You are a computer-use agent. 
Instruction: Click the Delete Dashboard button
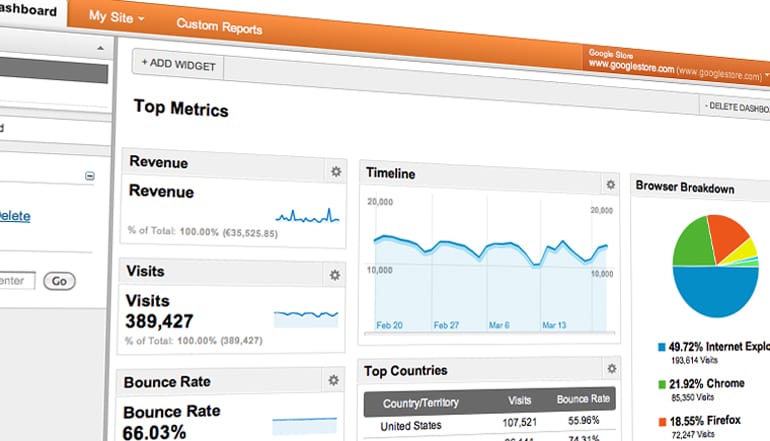tap(735, 105)
